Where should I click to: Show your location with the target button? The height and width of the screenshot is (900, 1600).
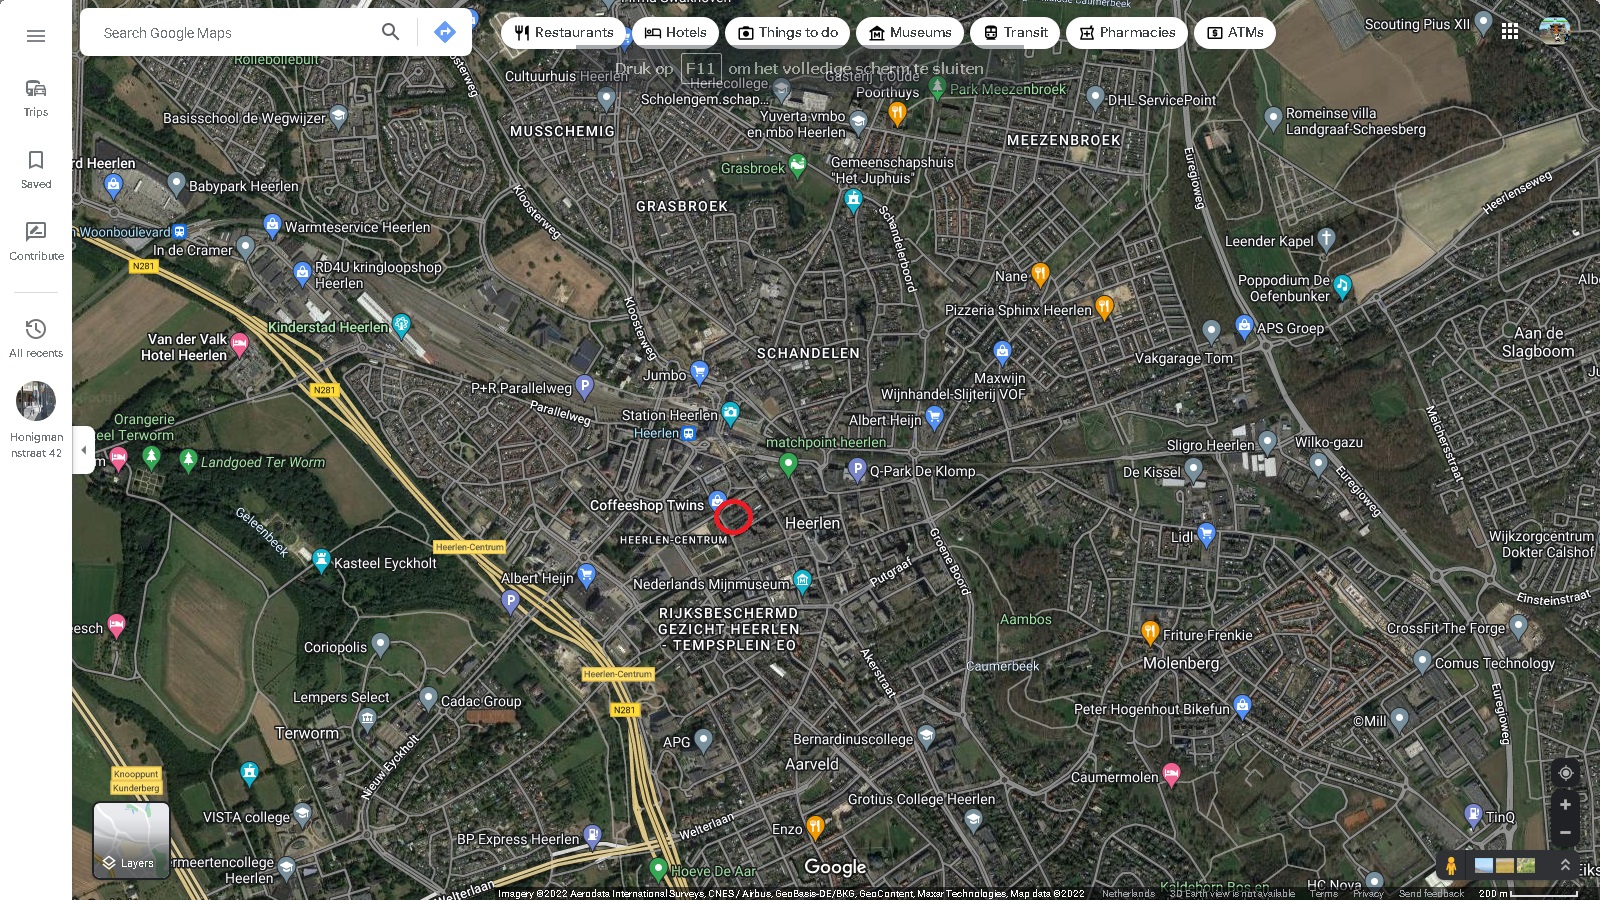pyautogui.click(x=1565, y=773)
